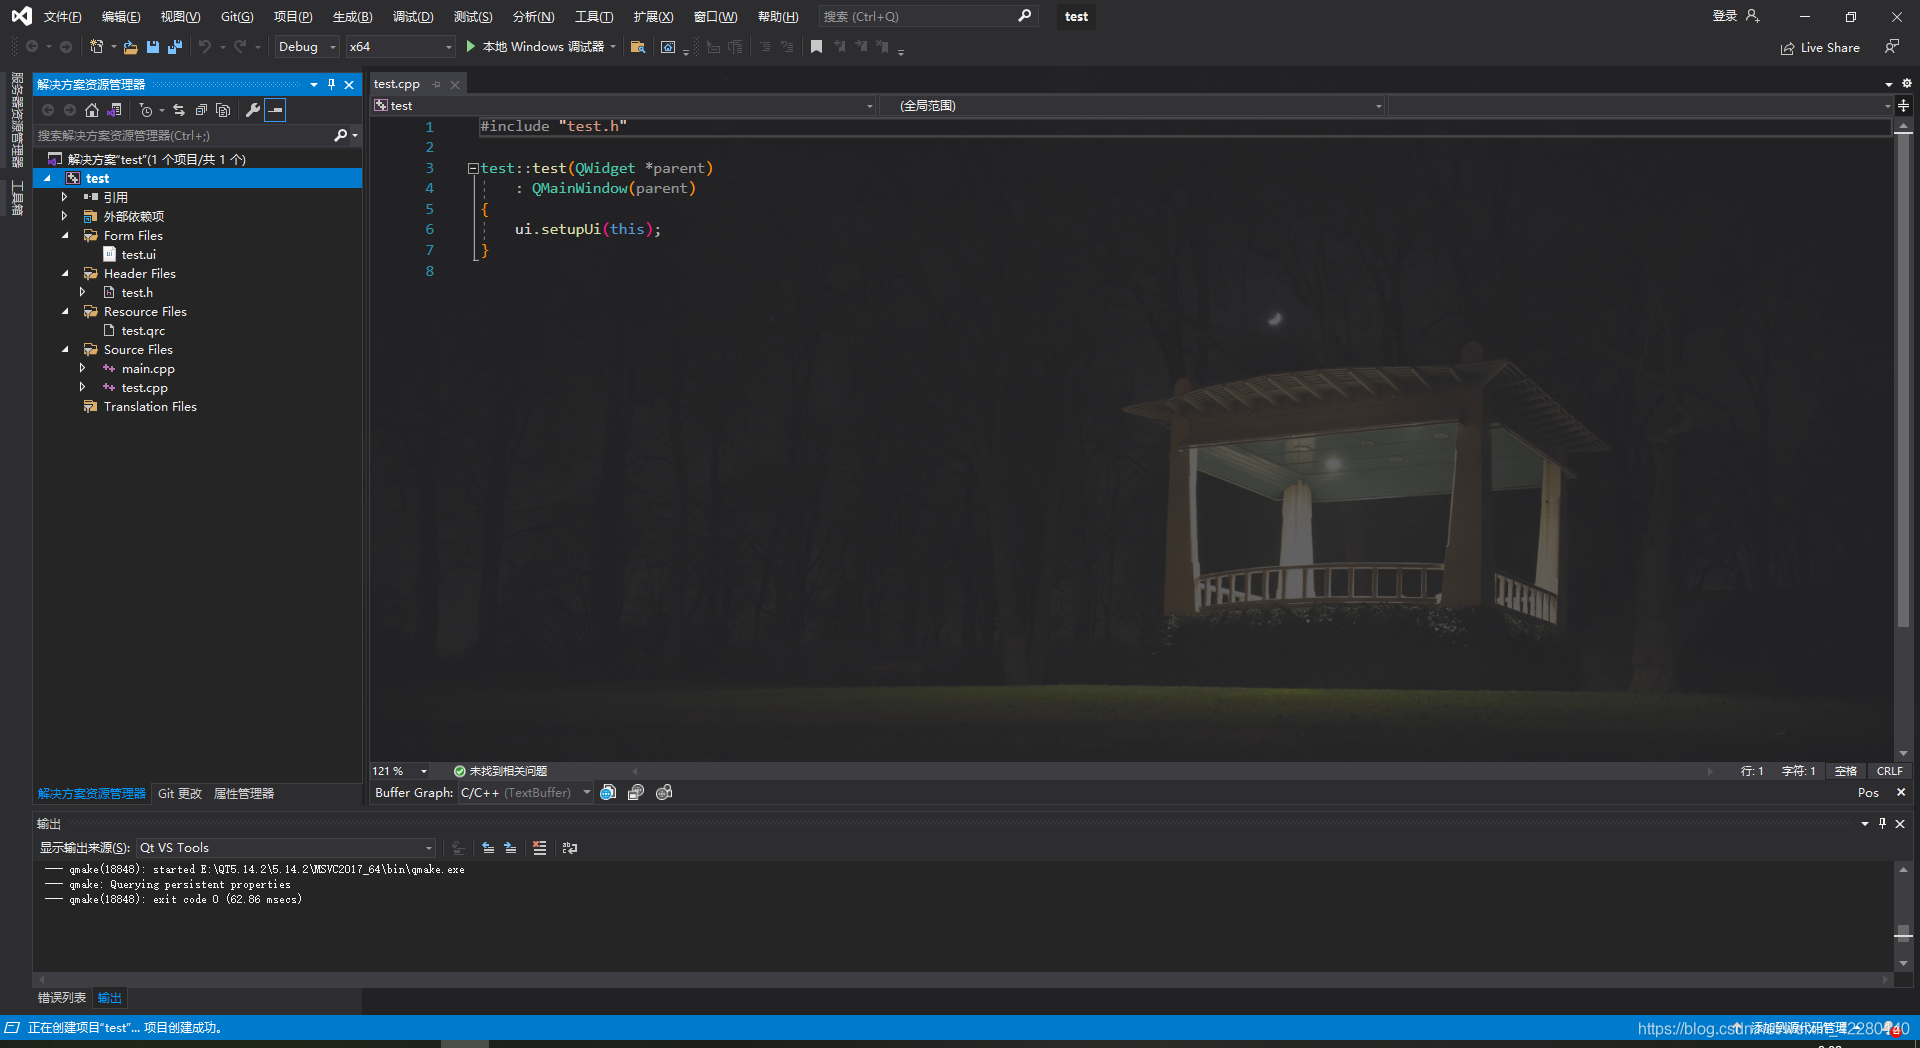Expand the main.cpp tree node
This screenshot has width=1920, height=1048.
click(x=83, y=369)
